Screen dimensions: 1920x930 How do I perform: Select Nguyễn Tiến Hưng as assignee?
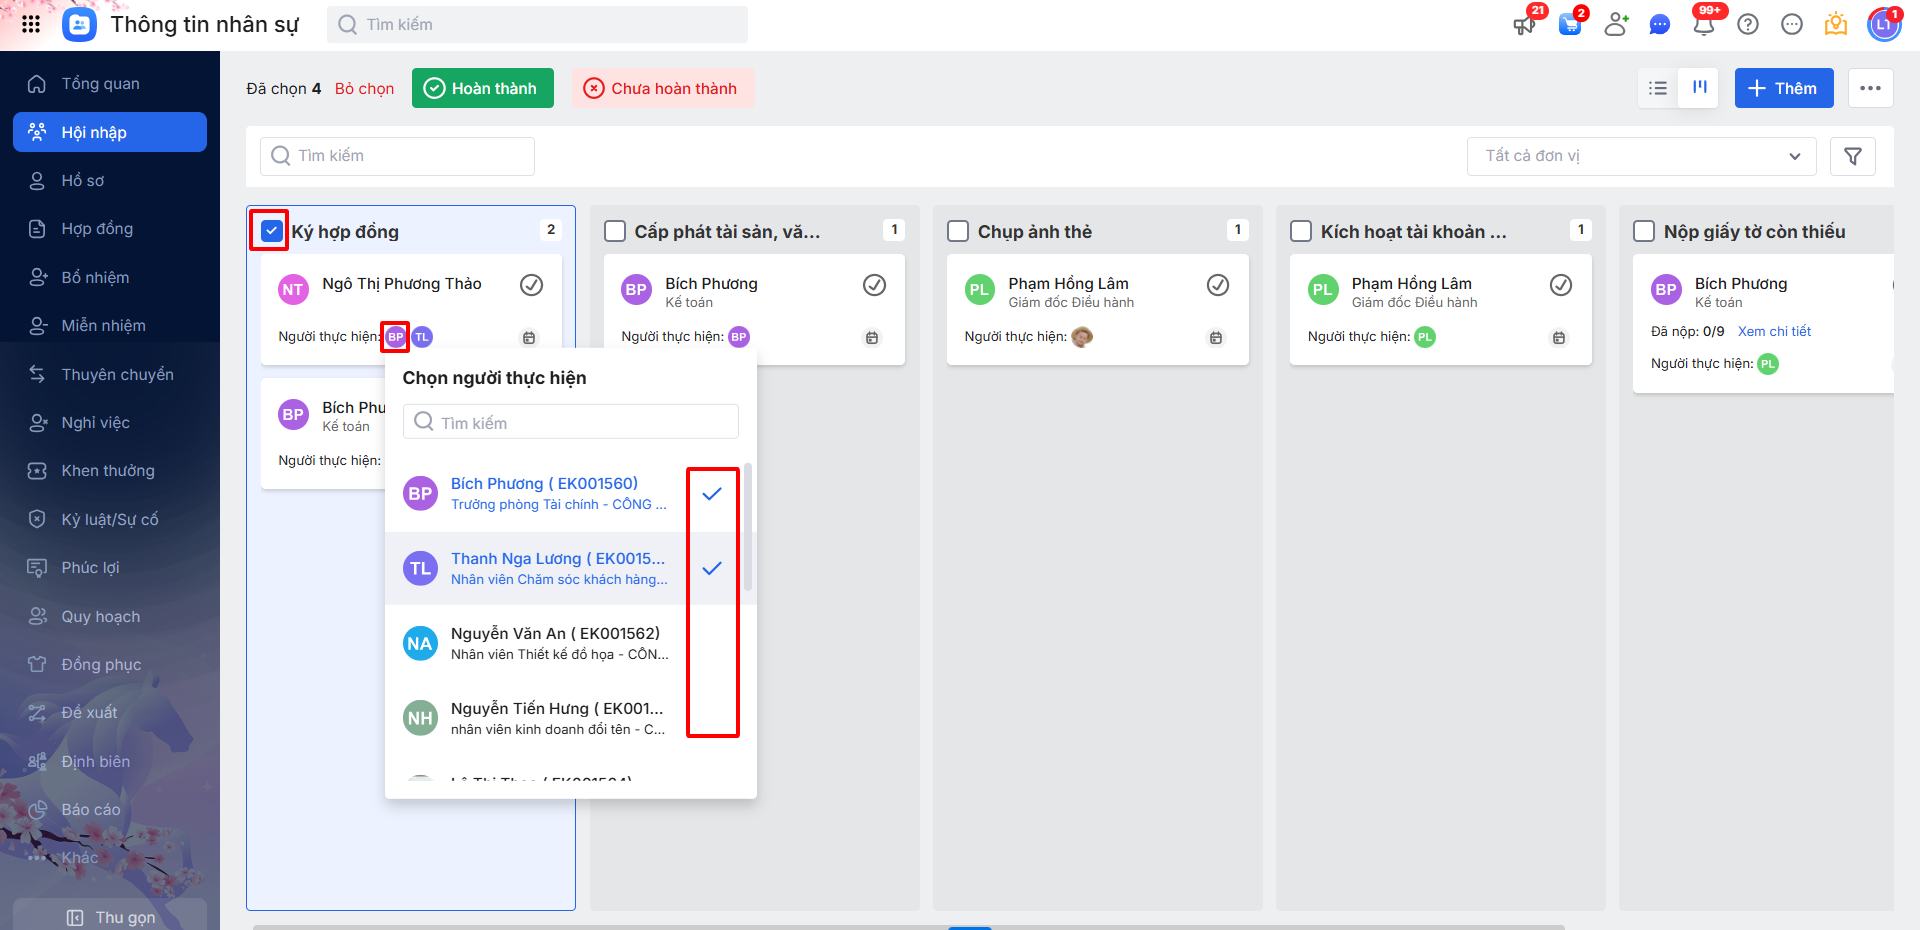(570, 718)
